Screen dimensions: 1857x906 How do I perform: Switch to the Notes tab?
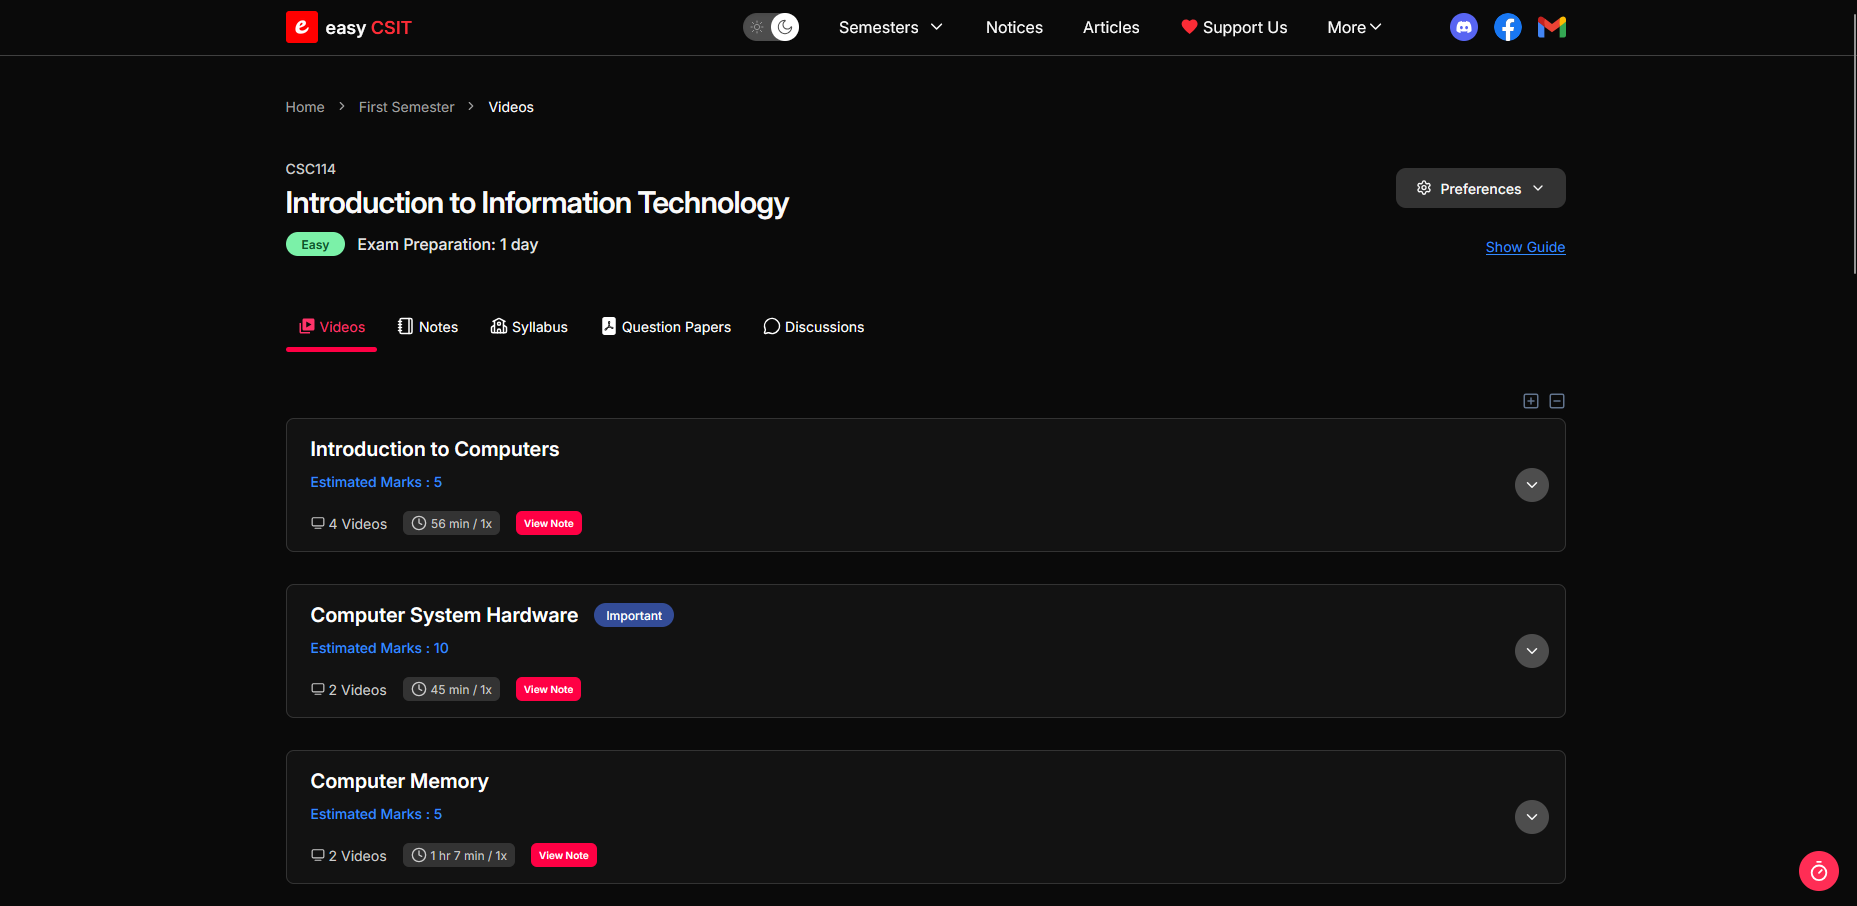(x=428, y=327)
